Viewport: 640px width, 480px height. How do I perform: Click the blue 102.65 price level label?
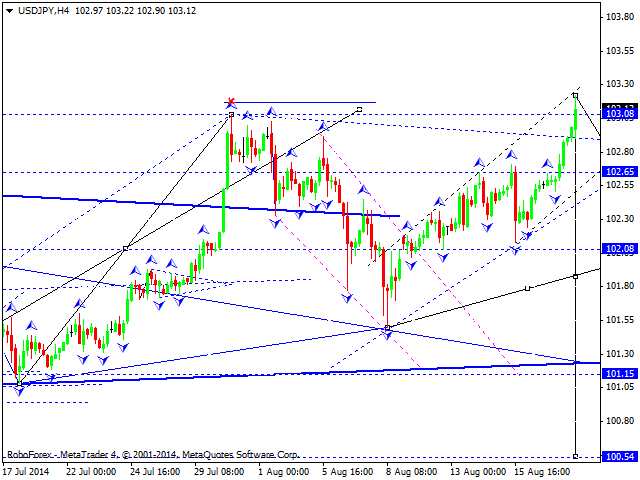pyautogui.click(x=621, y=172)
